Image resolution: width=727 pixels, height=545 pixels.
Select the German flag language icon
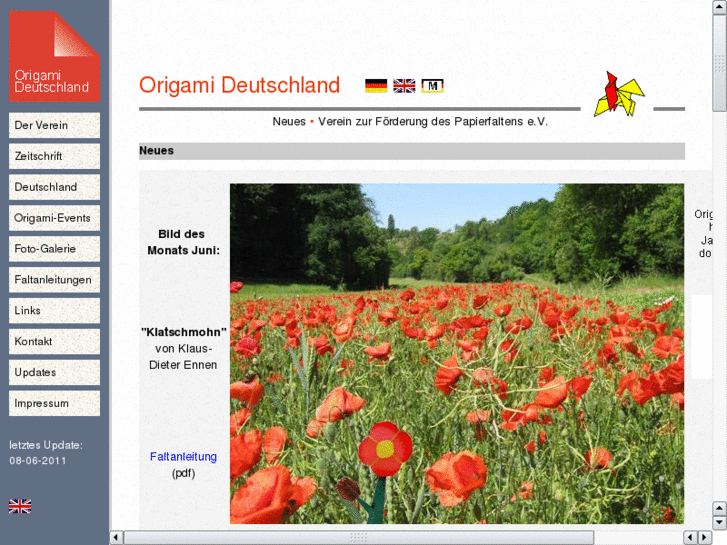[x=376, y=86]
